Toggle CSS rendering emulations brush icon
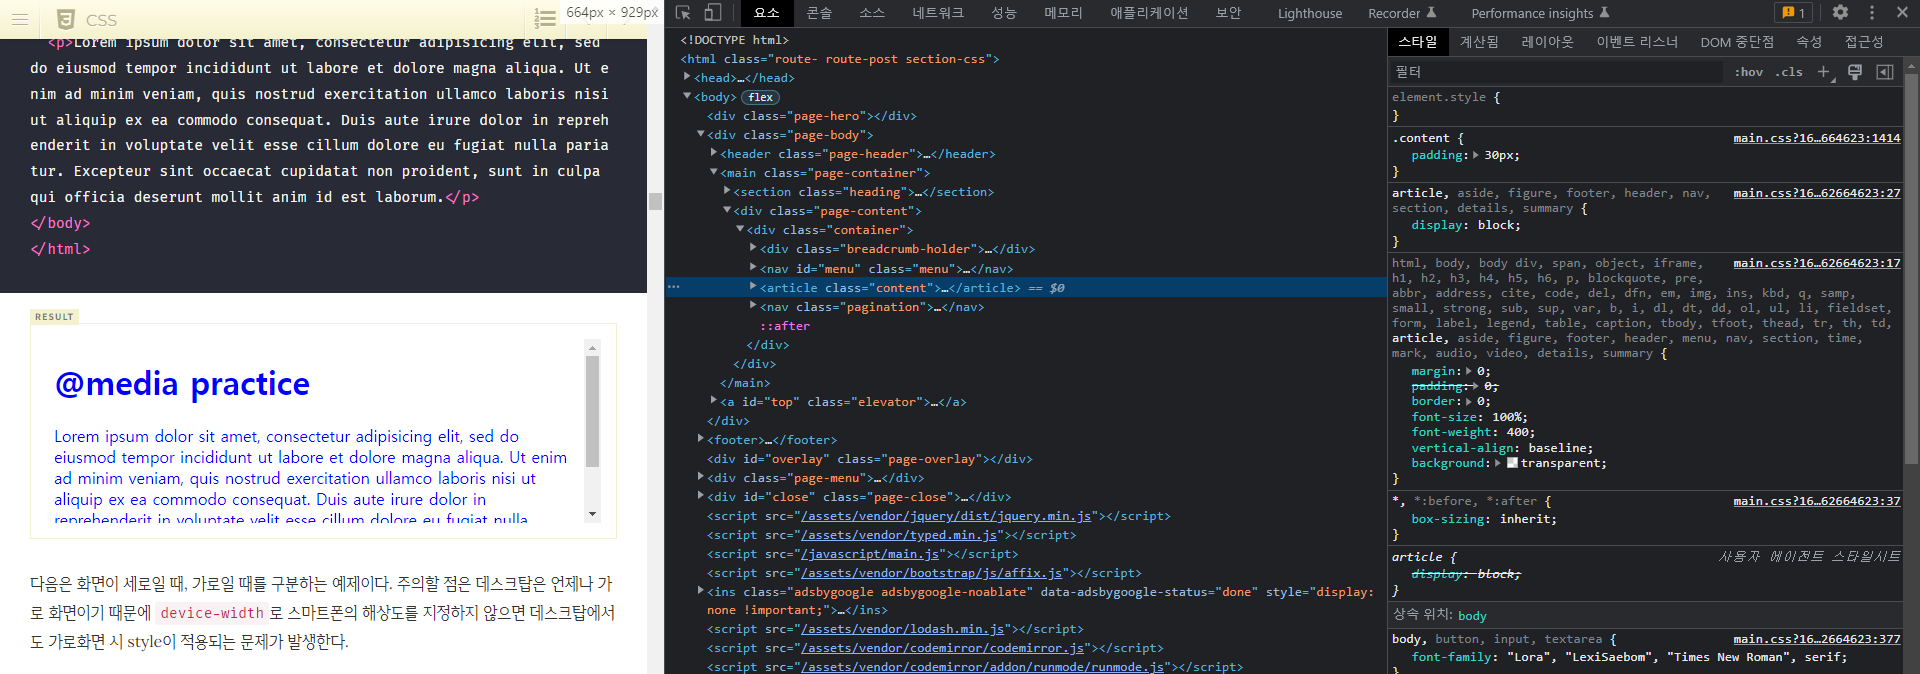 (x=1855, y=72)
